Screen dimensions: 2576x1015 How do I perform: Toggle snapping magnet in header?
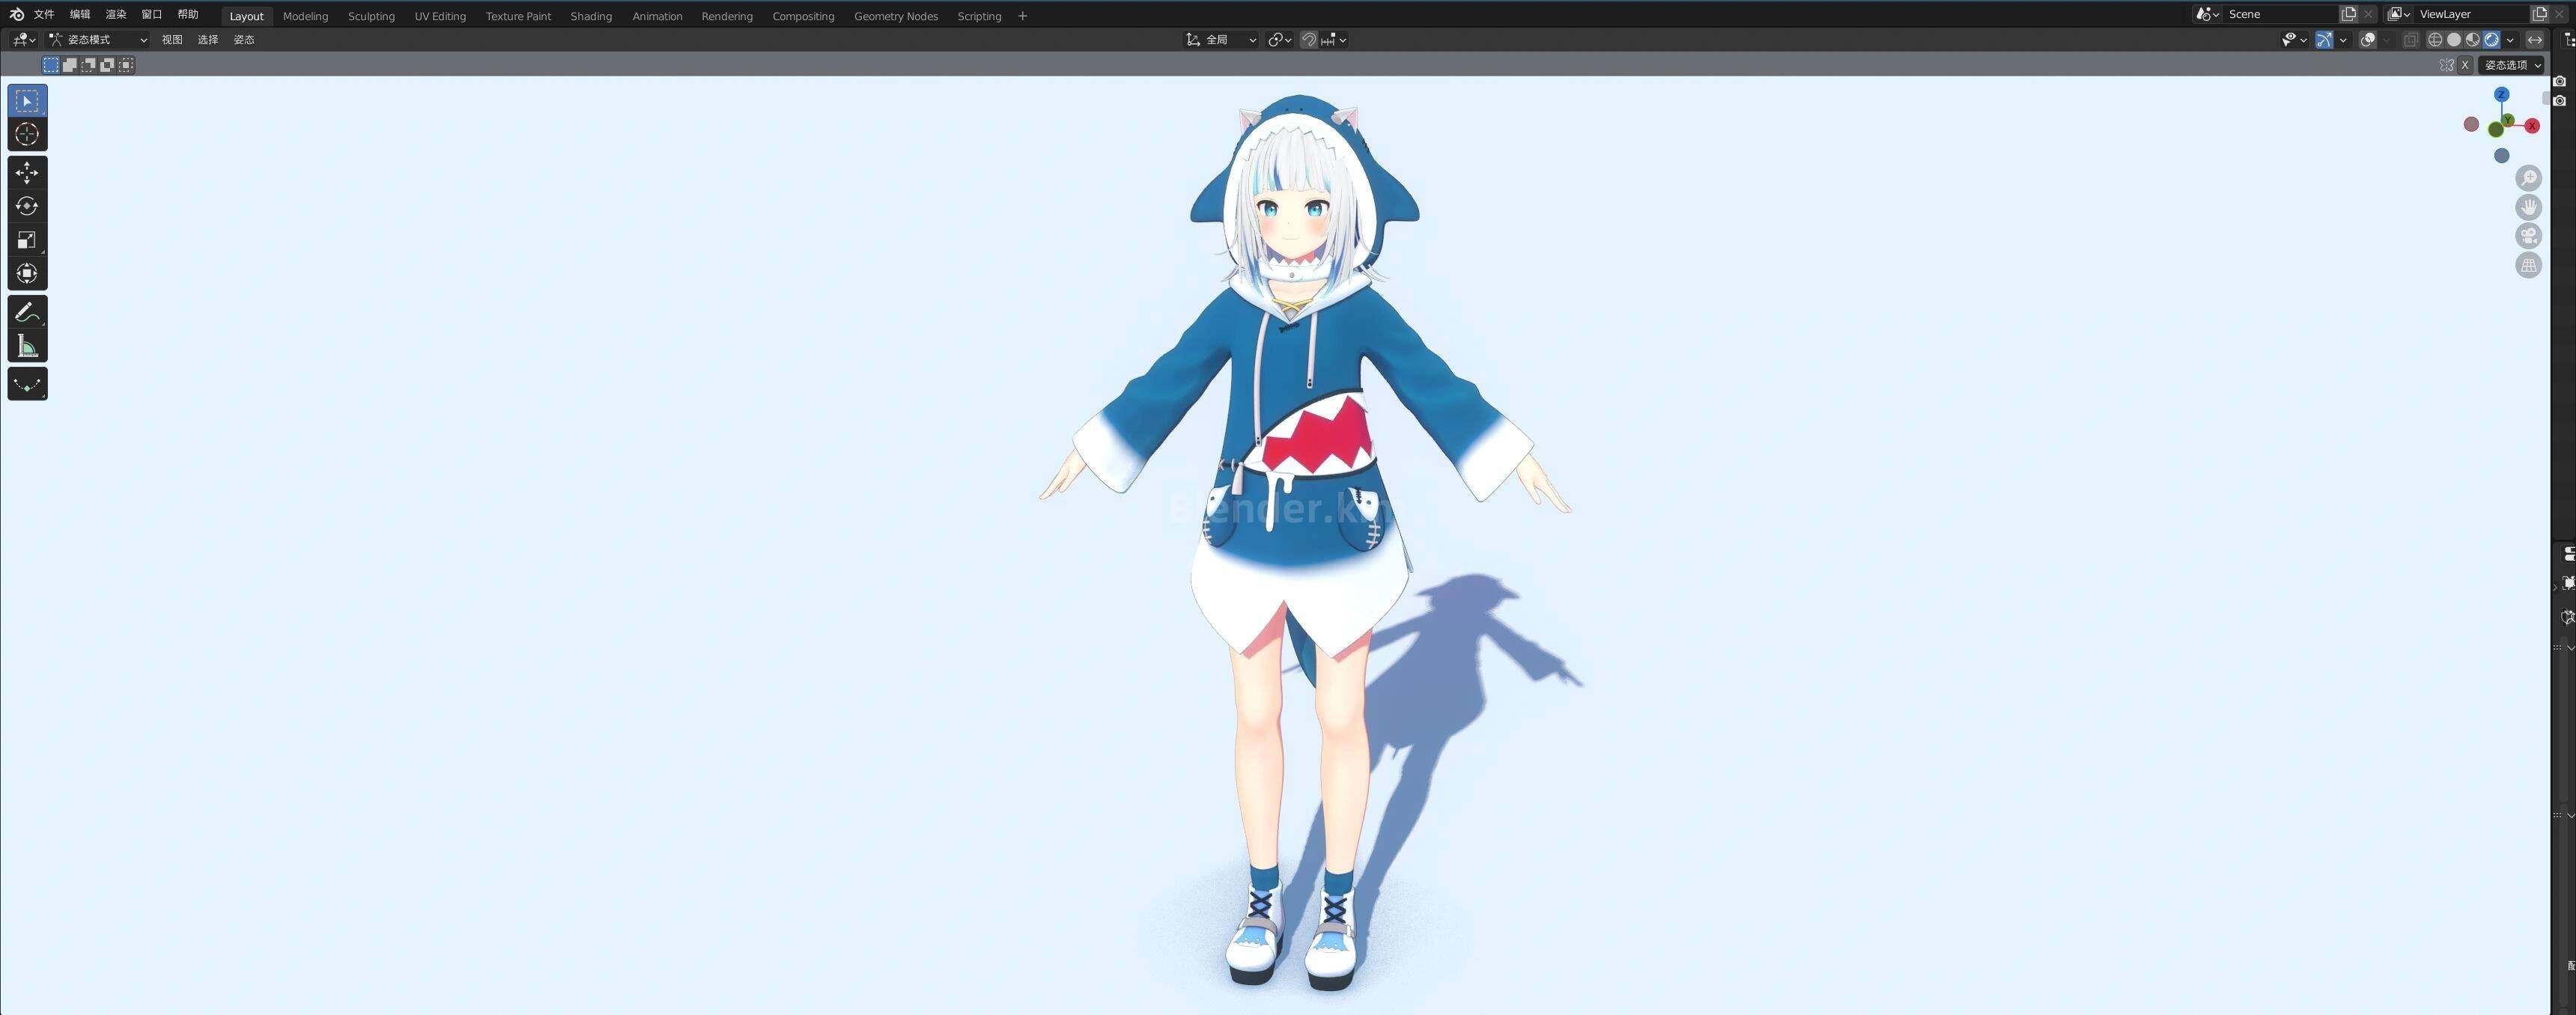point(1309,40)
